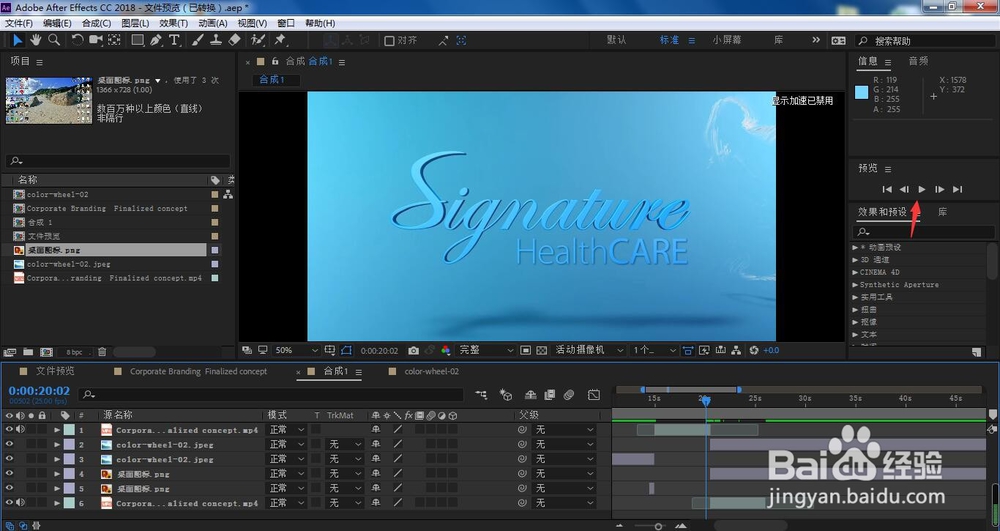
Task: Select the Rotation tool
Action: [x=77, y=40]
